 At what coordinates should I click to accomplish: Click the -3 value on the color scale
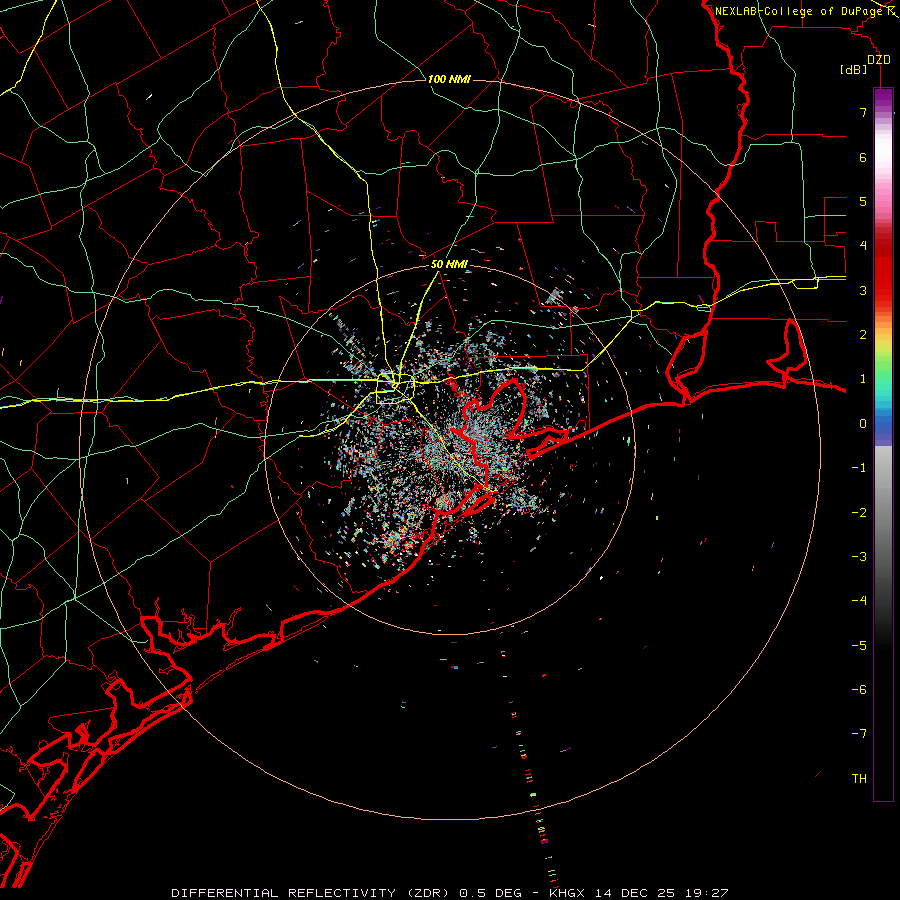coord(859,557)
